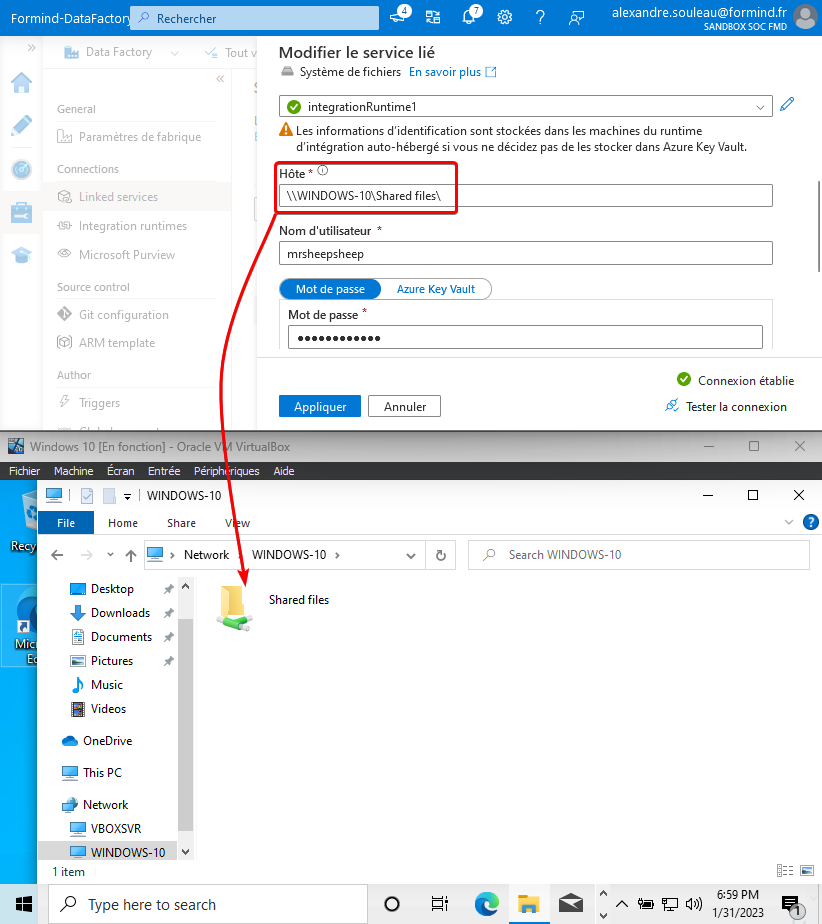
Task: Open the Share ribbon tab
Action: [181, 523]
